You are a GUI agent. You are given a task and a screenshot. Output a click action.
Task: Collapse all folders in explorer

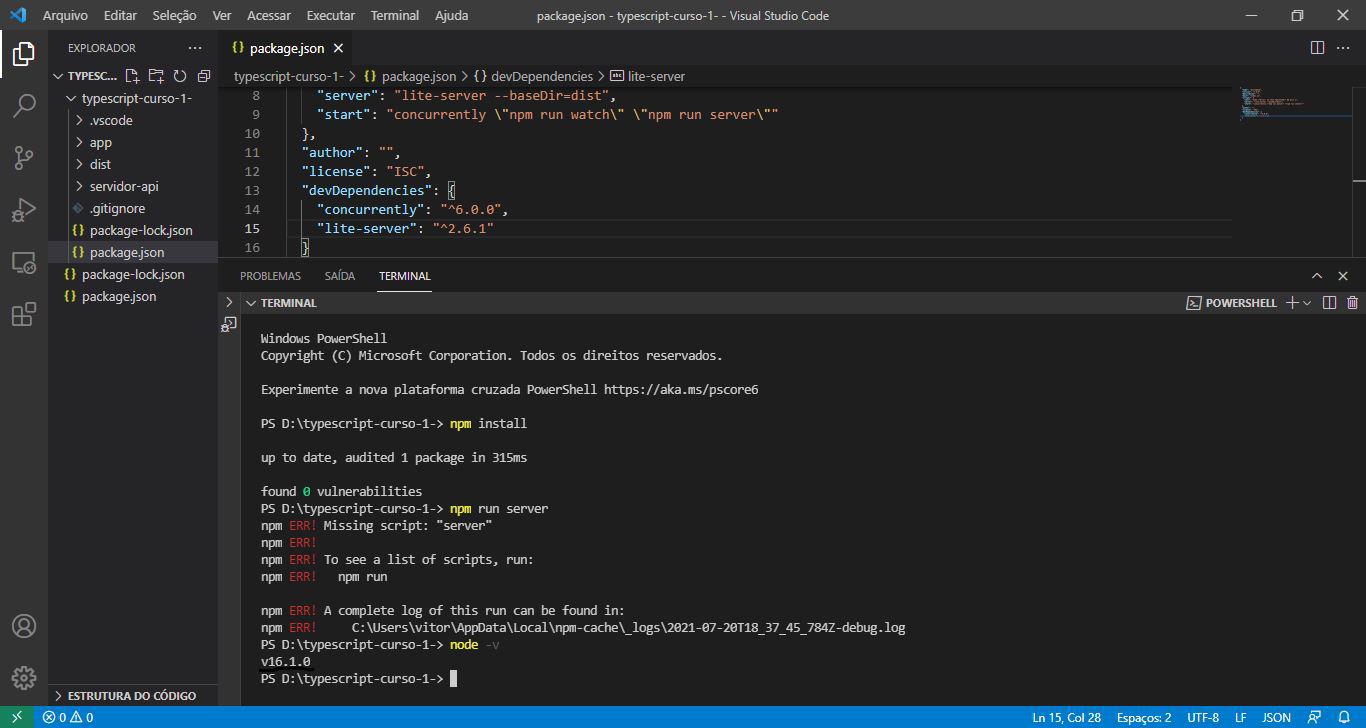(x=204, y=76)
